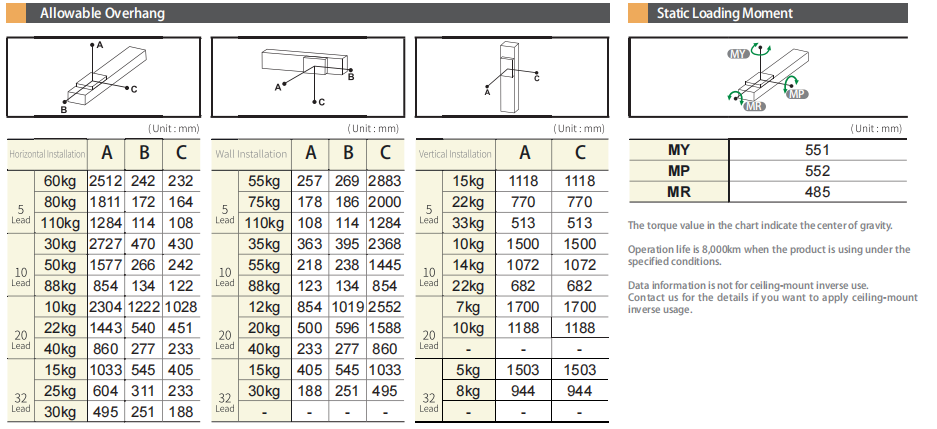Click point C in vertical installation diagram
Viewport: 937px width, 429px height.
pyautogui.click(x=537, y=77)
